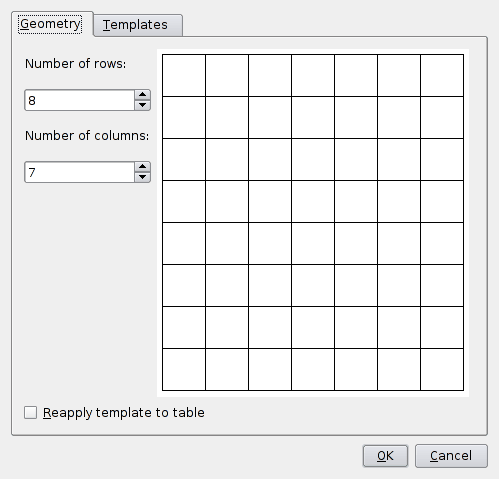Switch to the Templates tab
Viewport: 499px width, 479px height.
click(138, 25)
